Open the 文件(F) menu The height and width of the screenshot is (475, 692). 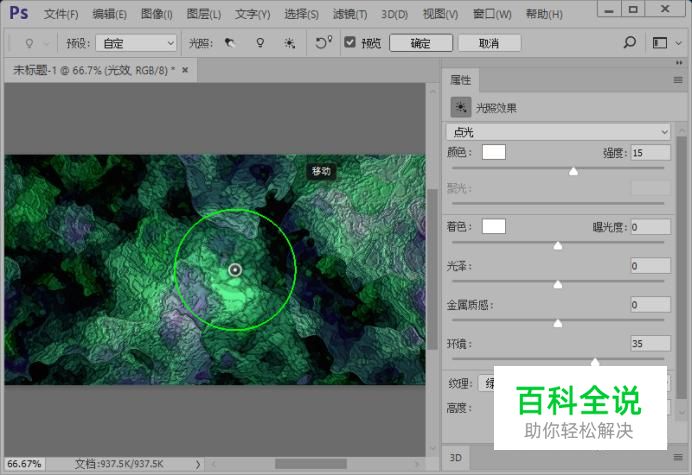[x=61, y=14]
